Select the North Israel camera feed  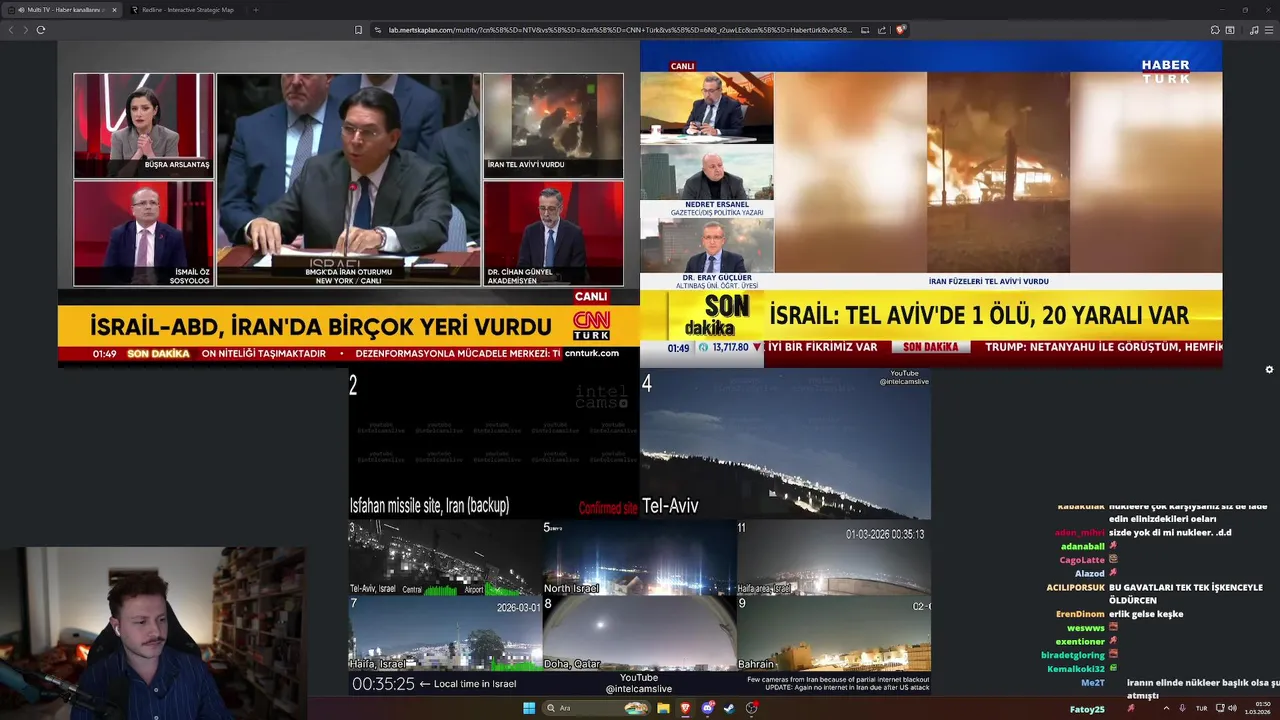click(639, 557)
